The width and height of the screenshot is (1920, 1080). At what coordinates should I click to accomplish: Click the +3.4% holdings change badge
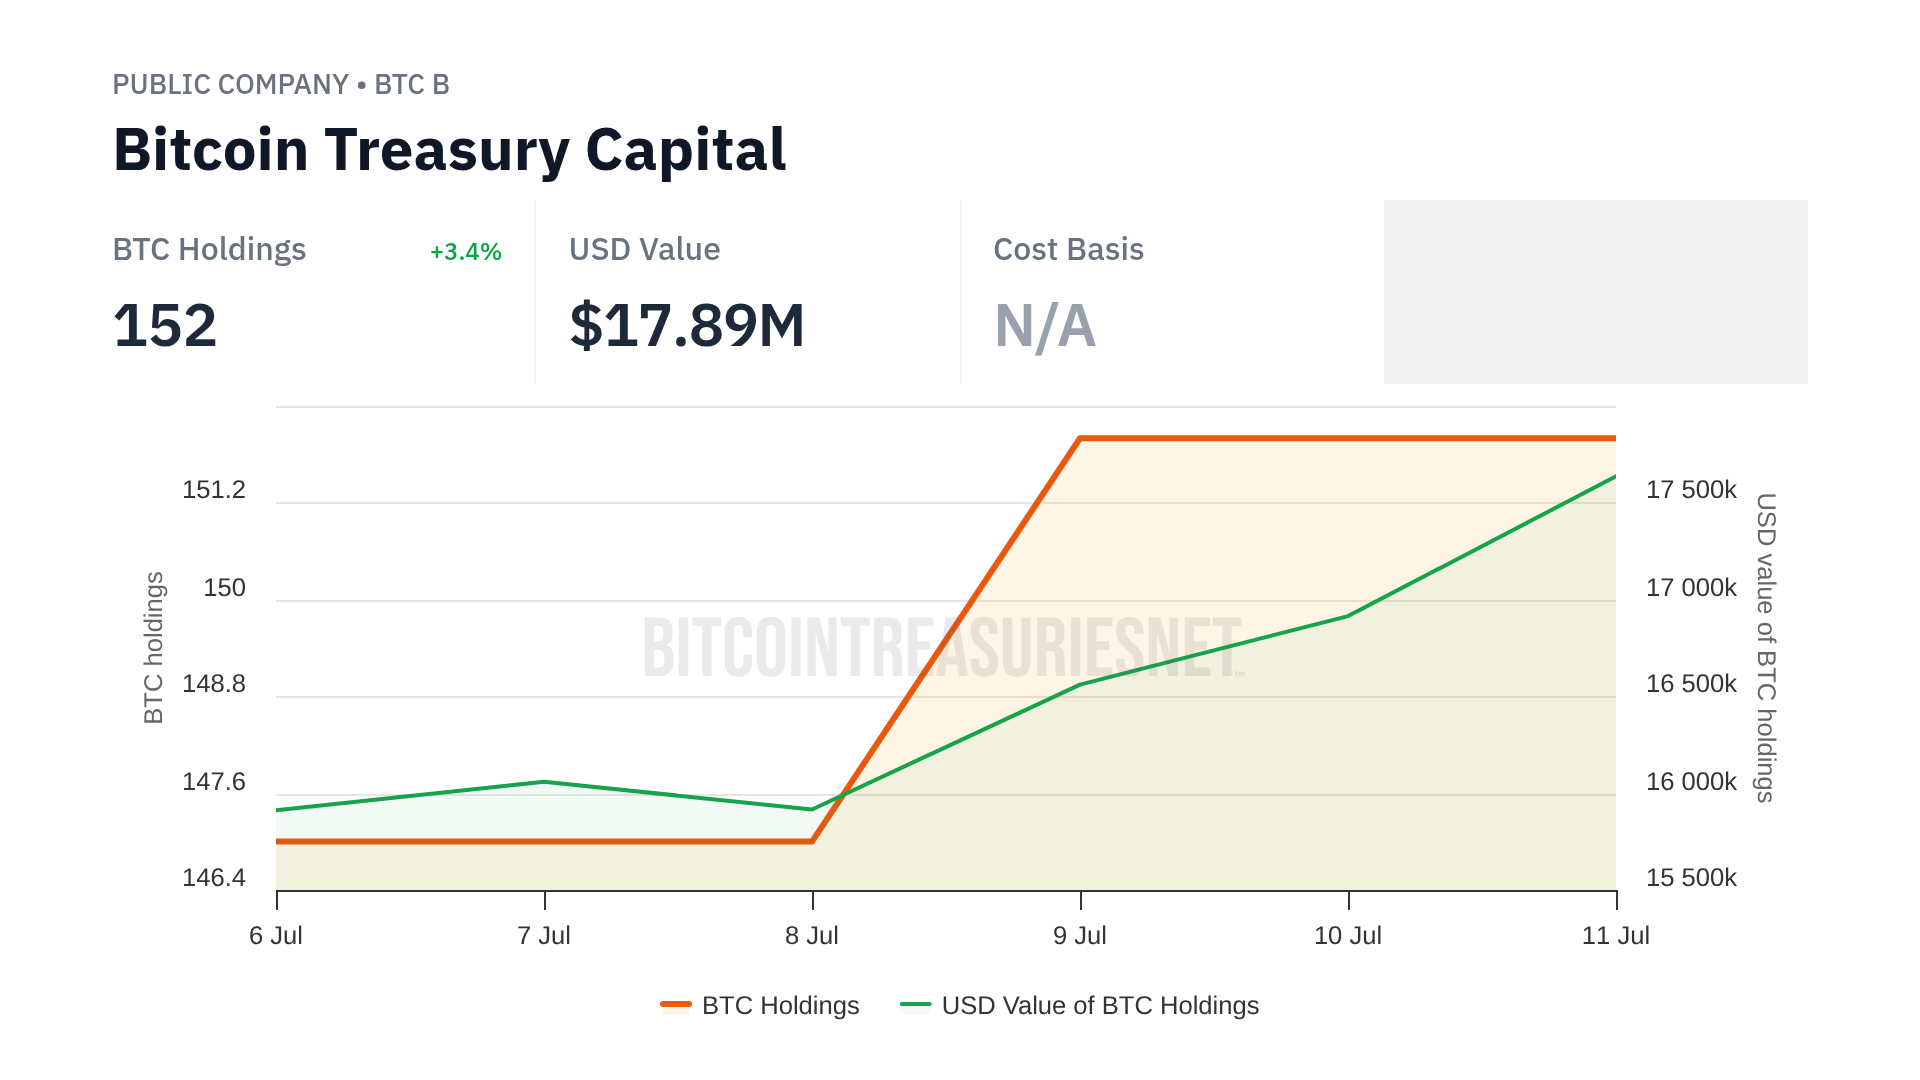tap(465, 252)
